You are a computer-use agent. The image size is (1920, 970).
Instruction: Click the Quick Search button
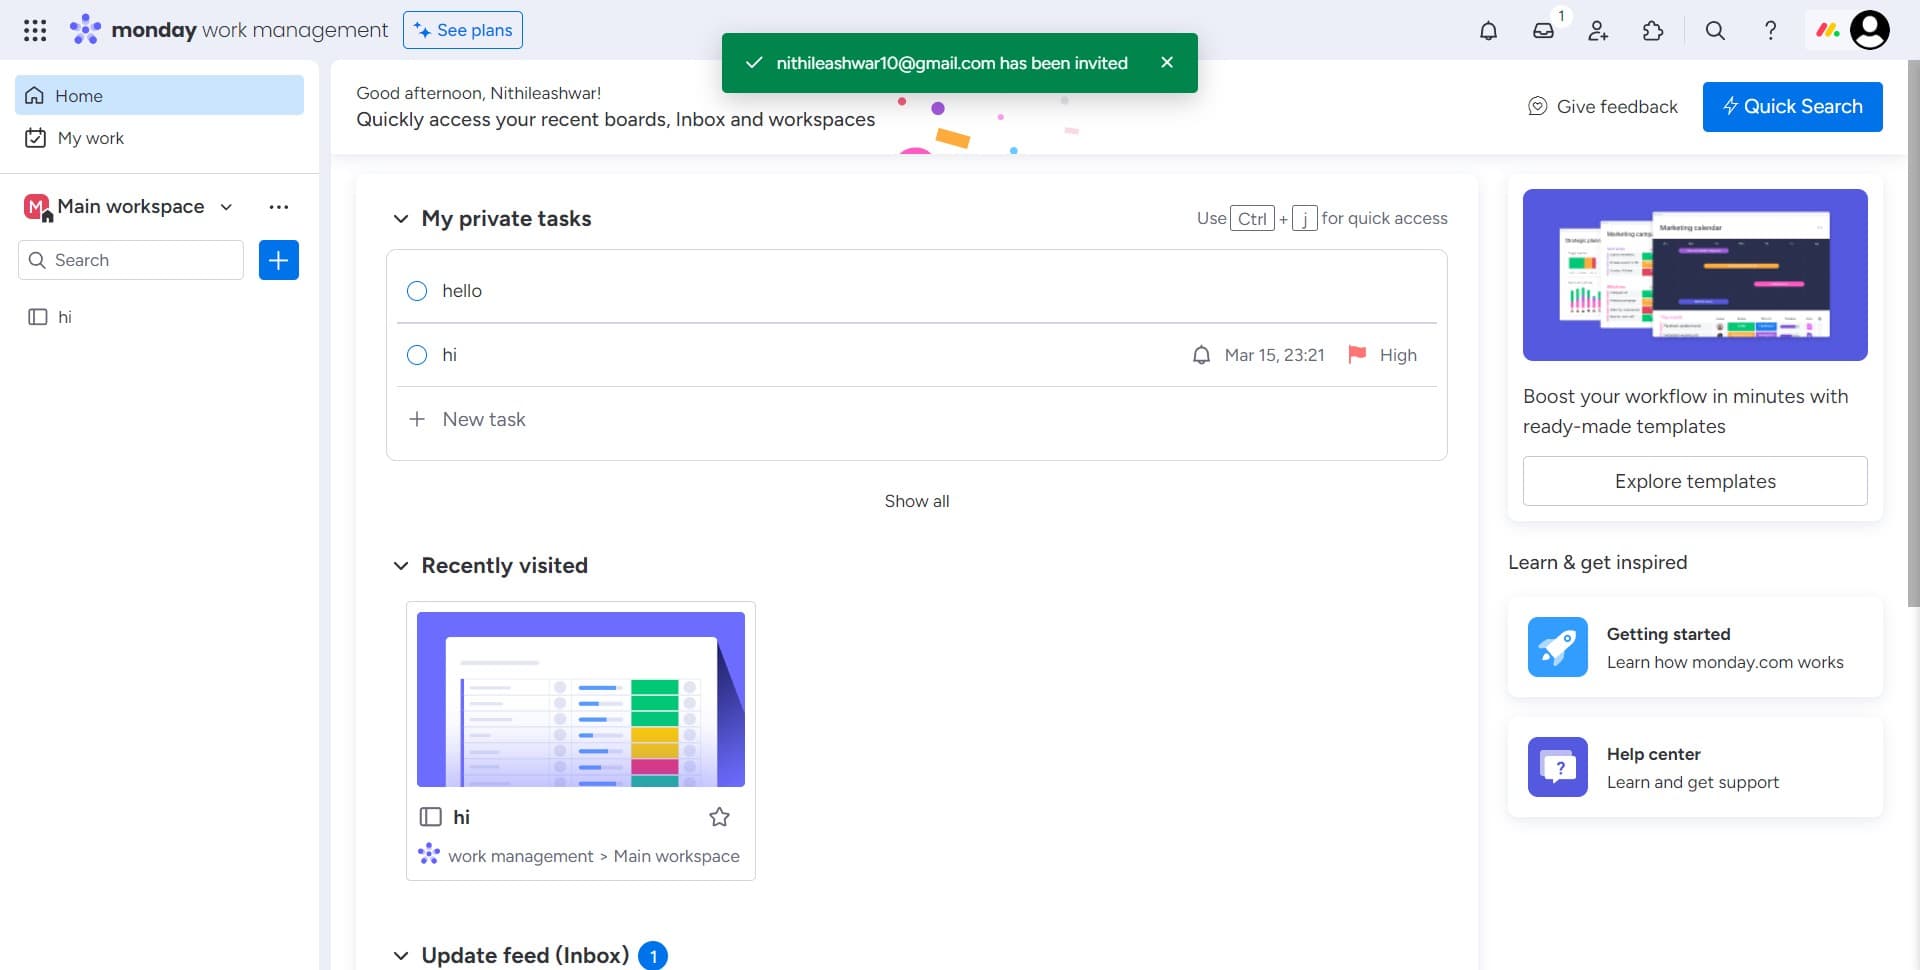pos(1792,107)
